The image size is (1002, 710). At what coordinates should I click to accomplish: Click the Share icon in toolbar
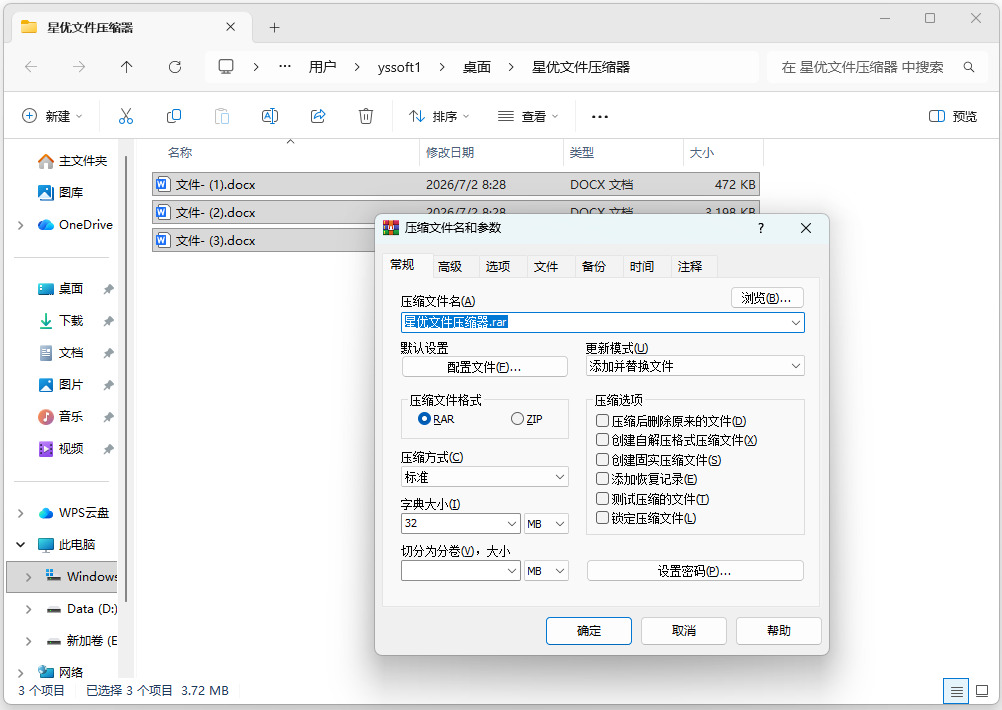[x=318, y=116]
